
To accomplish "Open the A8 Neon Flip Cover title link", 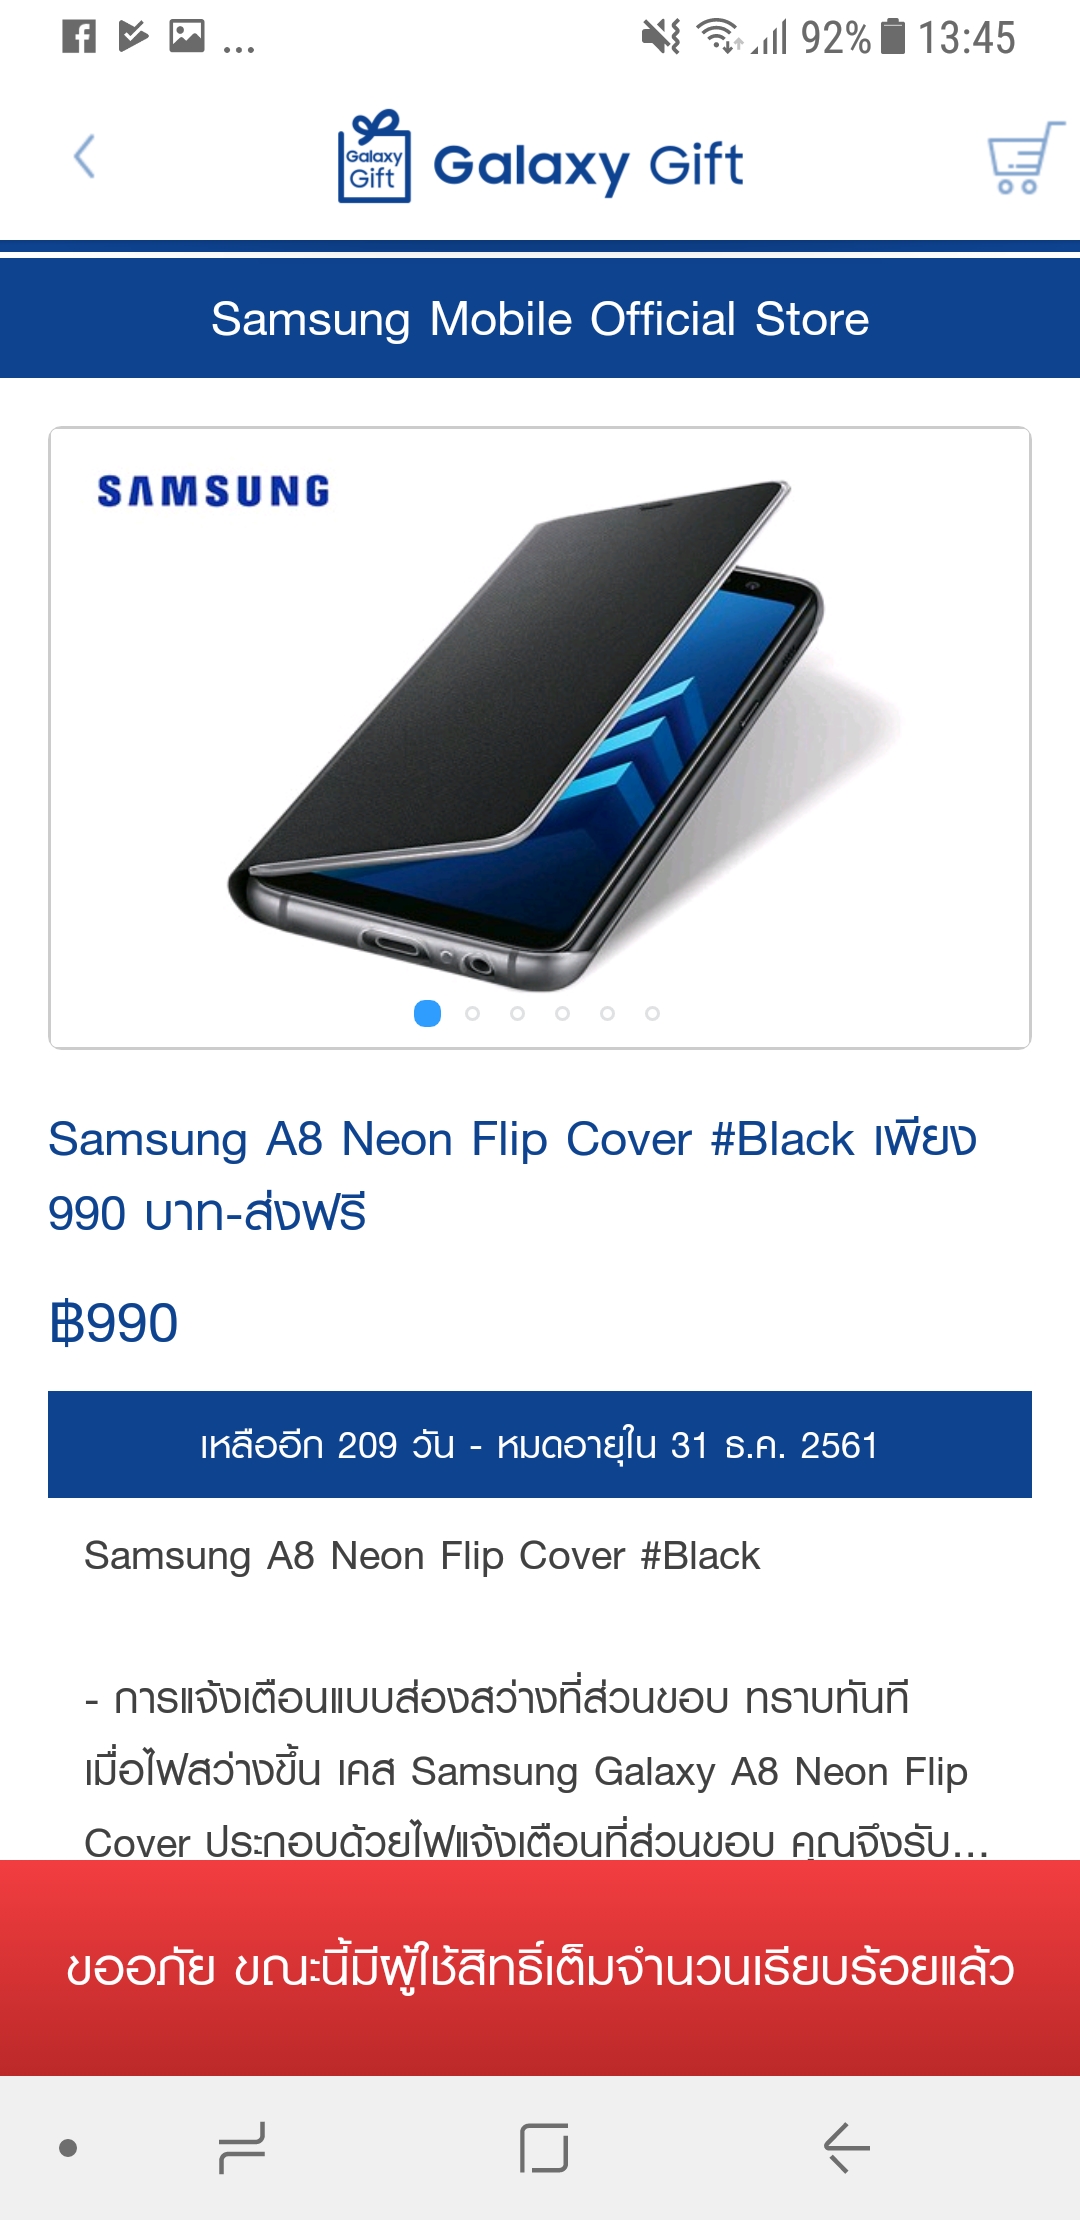I will [x=513, y=1176].
